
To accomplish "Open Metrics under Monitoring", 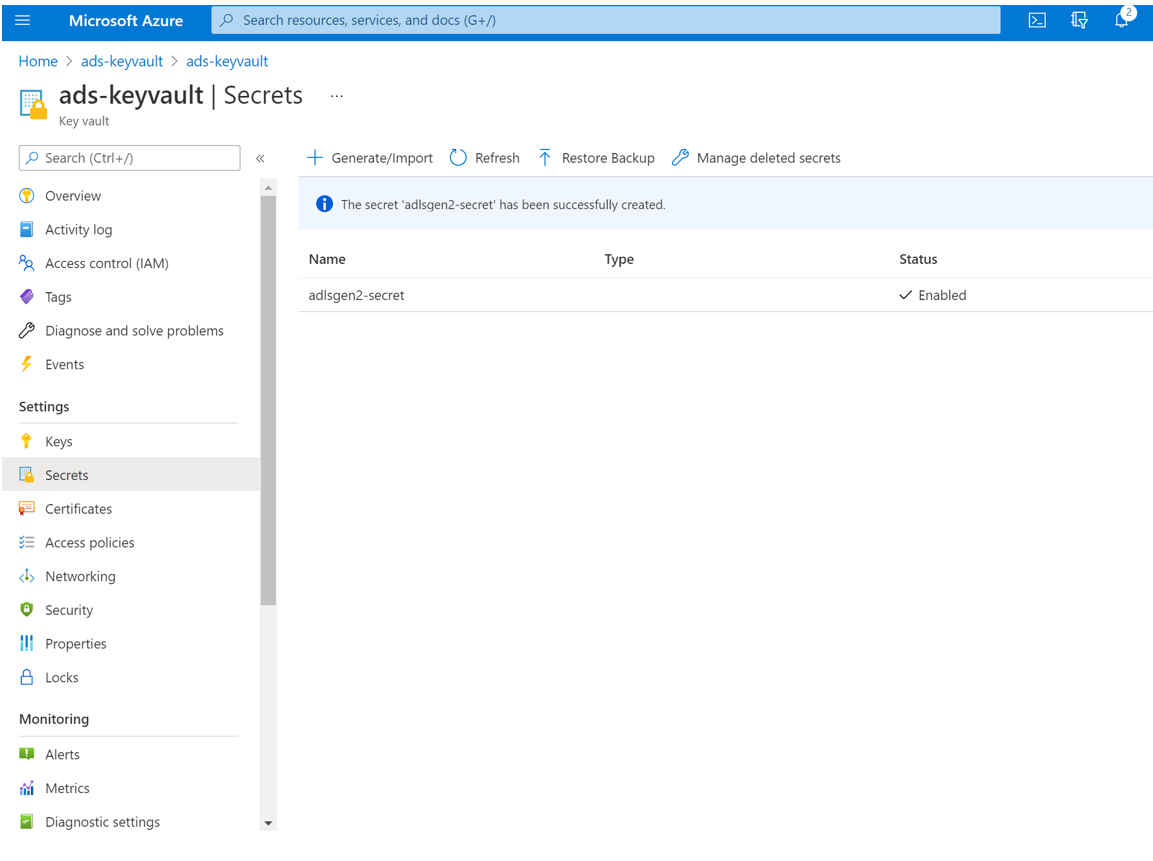I will (67, 788).
